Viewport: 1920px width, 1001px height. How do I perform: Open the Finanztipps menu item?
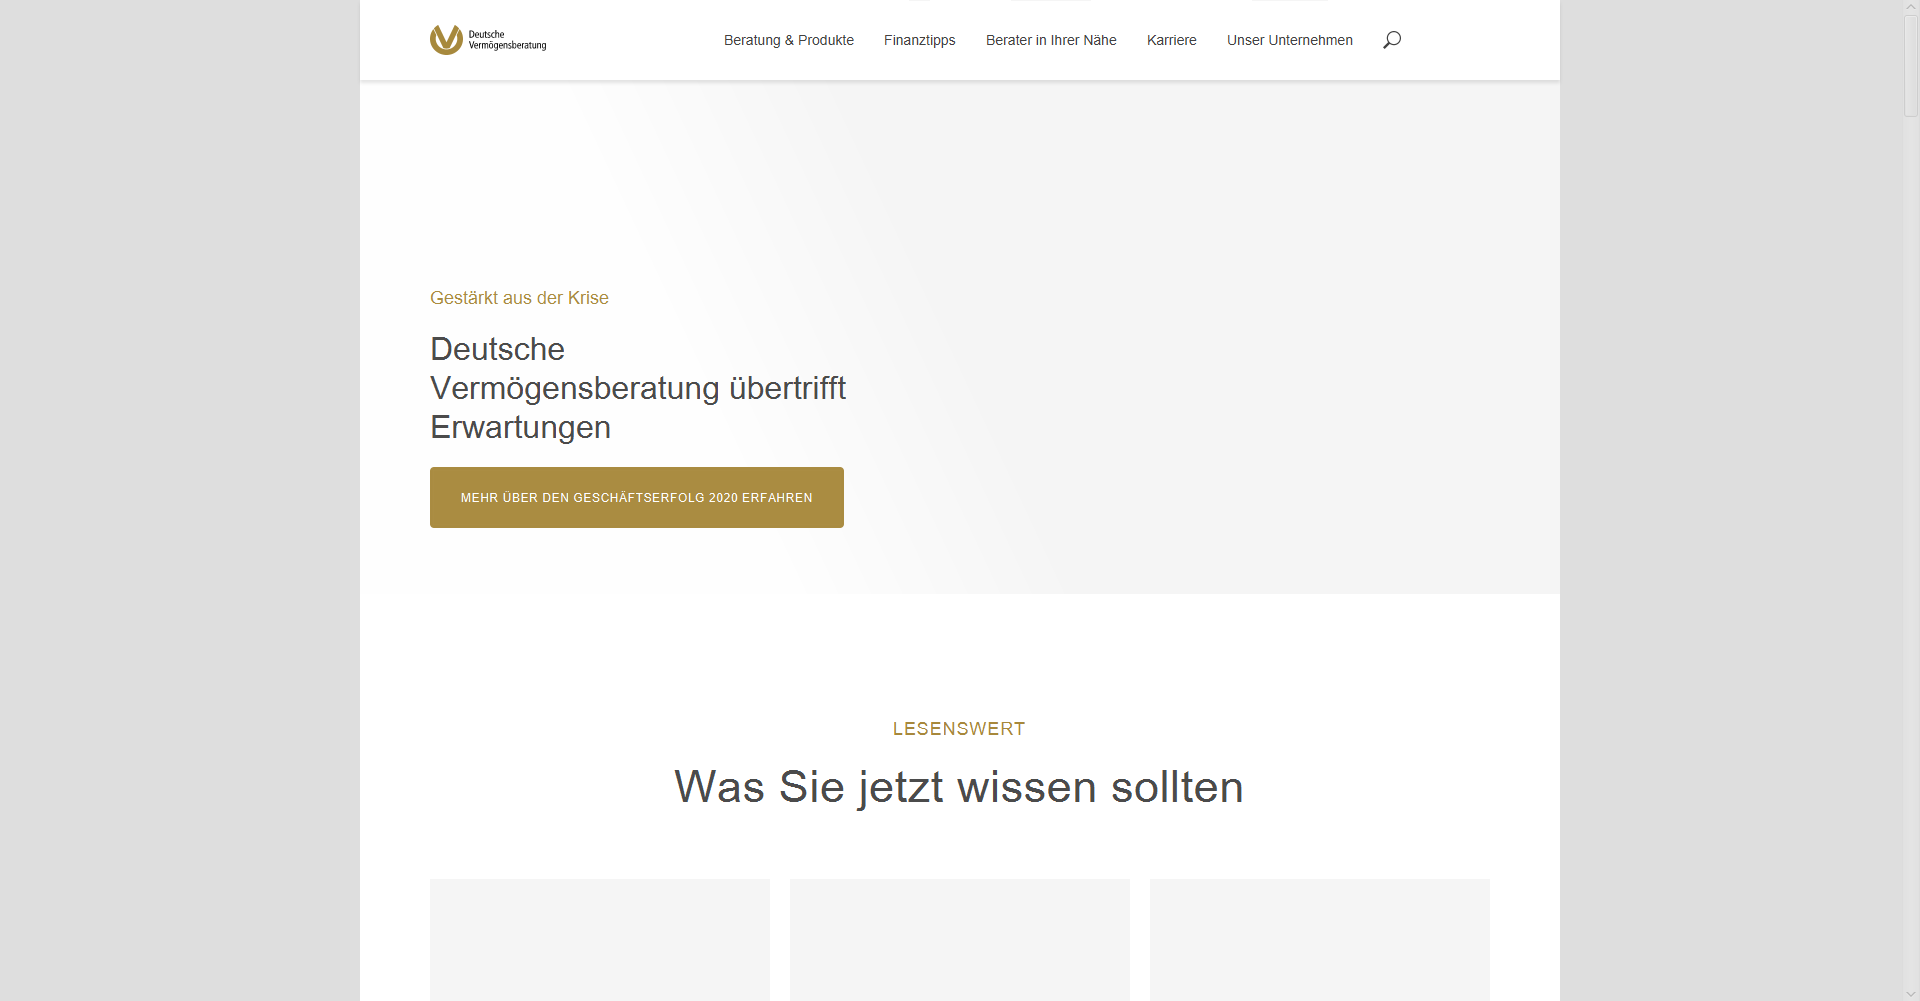coord(920,40)
